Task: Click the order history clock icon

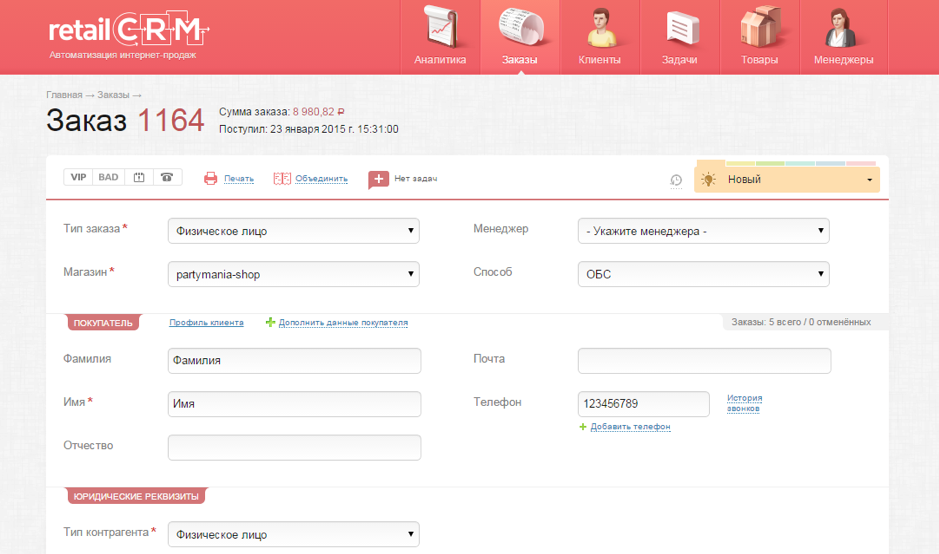Action: [676, 180]
